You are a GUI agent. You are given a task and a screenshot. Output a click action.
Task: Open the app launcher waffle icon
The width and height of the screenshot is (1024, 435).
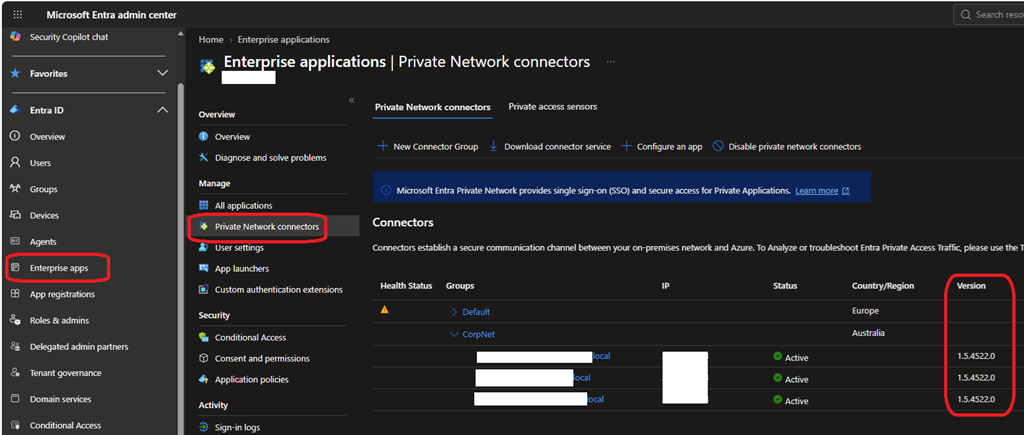[18, 15]
